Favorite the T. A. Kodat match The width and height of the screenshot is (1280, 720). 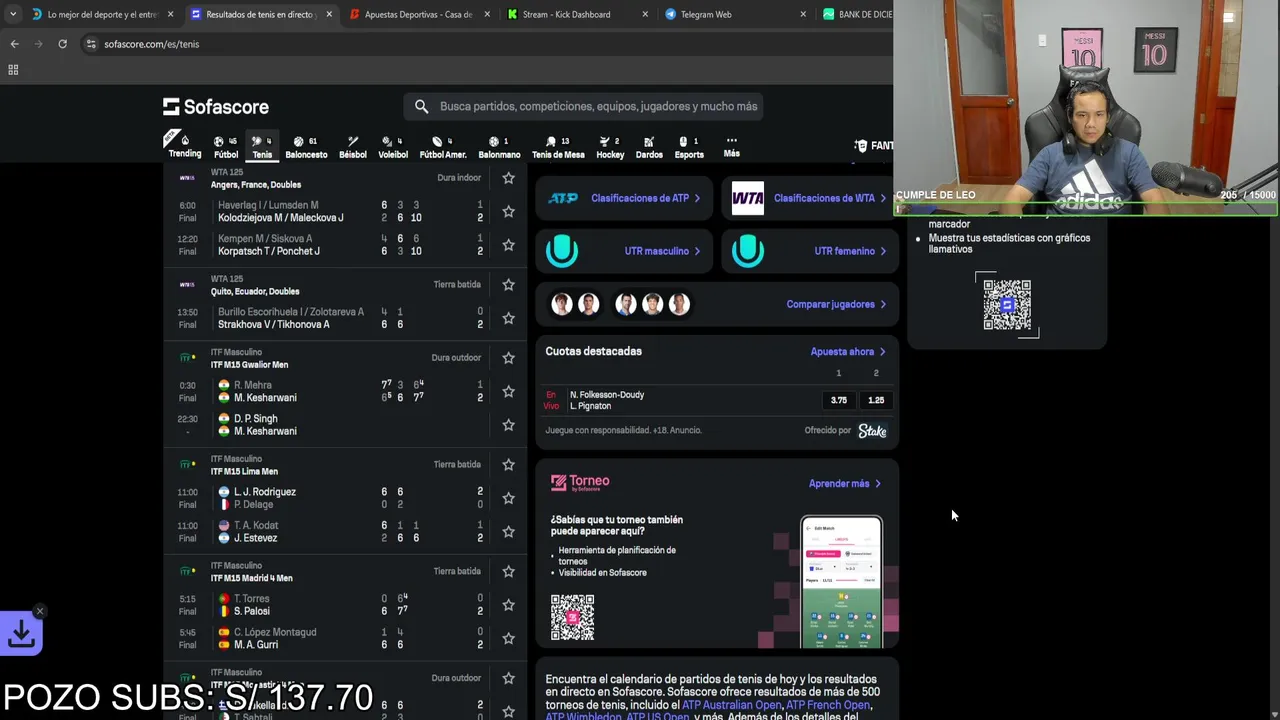[508, 531]
